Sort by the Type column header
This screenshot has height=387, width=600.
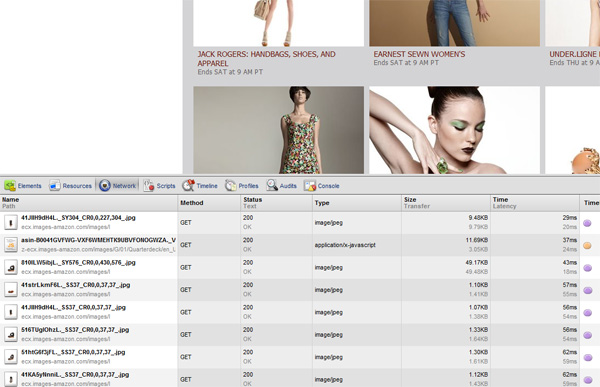coord(357,203)
